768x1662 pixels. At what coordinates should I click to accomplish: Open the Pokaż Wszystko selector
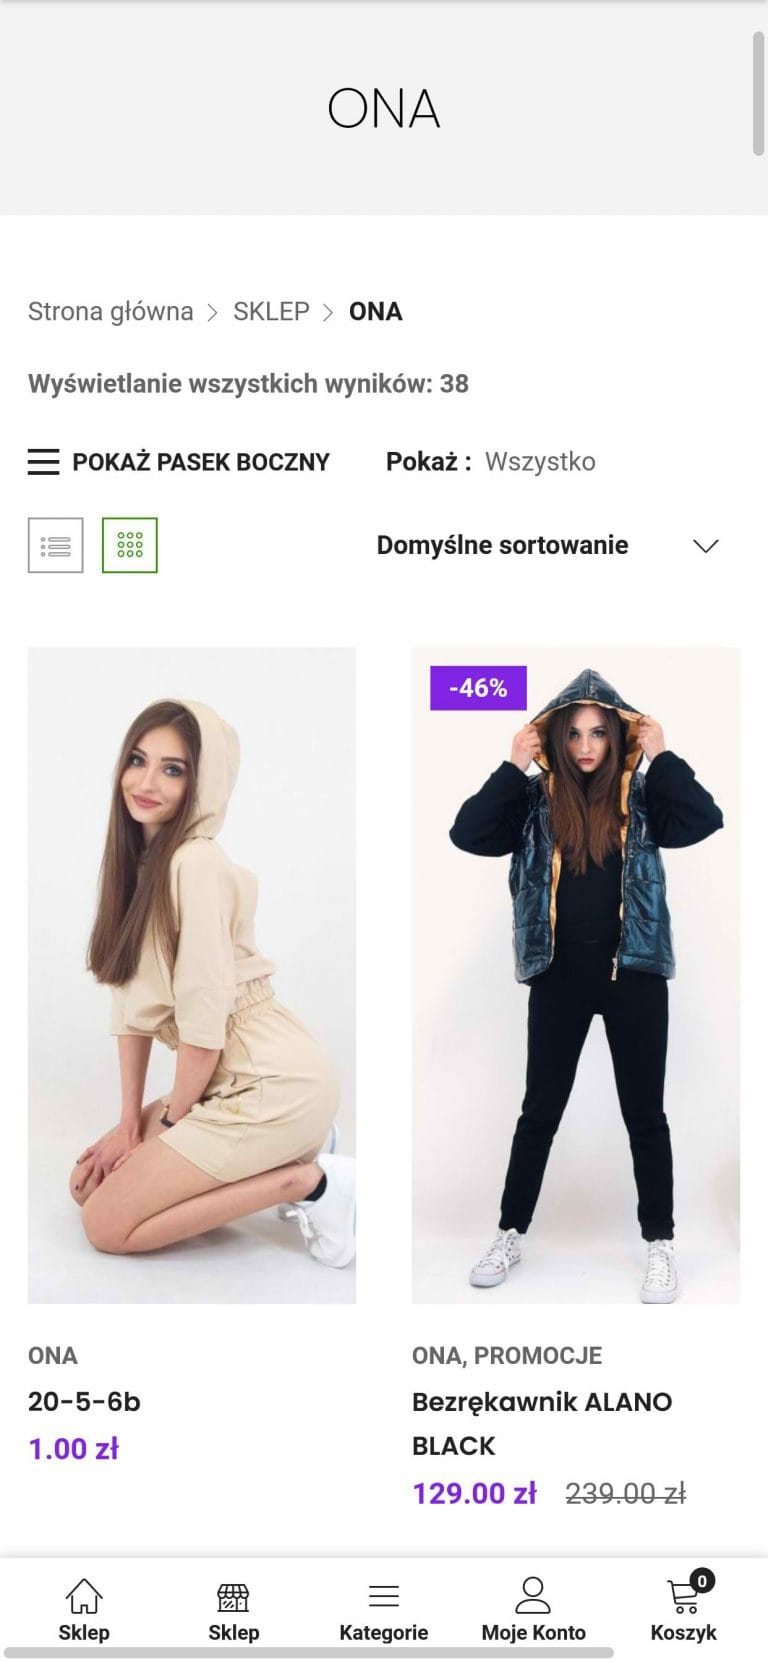coord(540,462)
